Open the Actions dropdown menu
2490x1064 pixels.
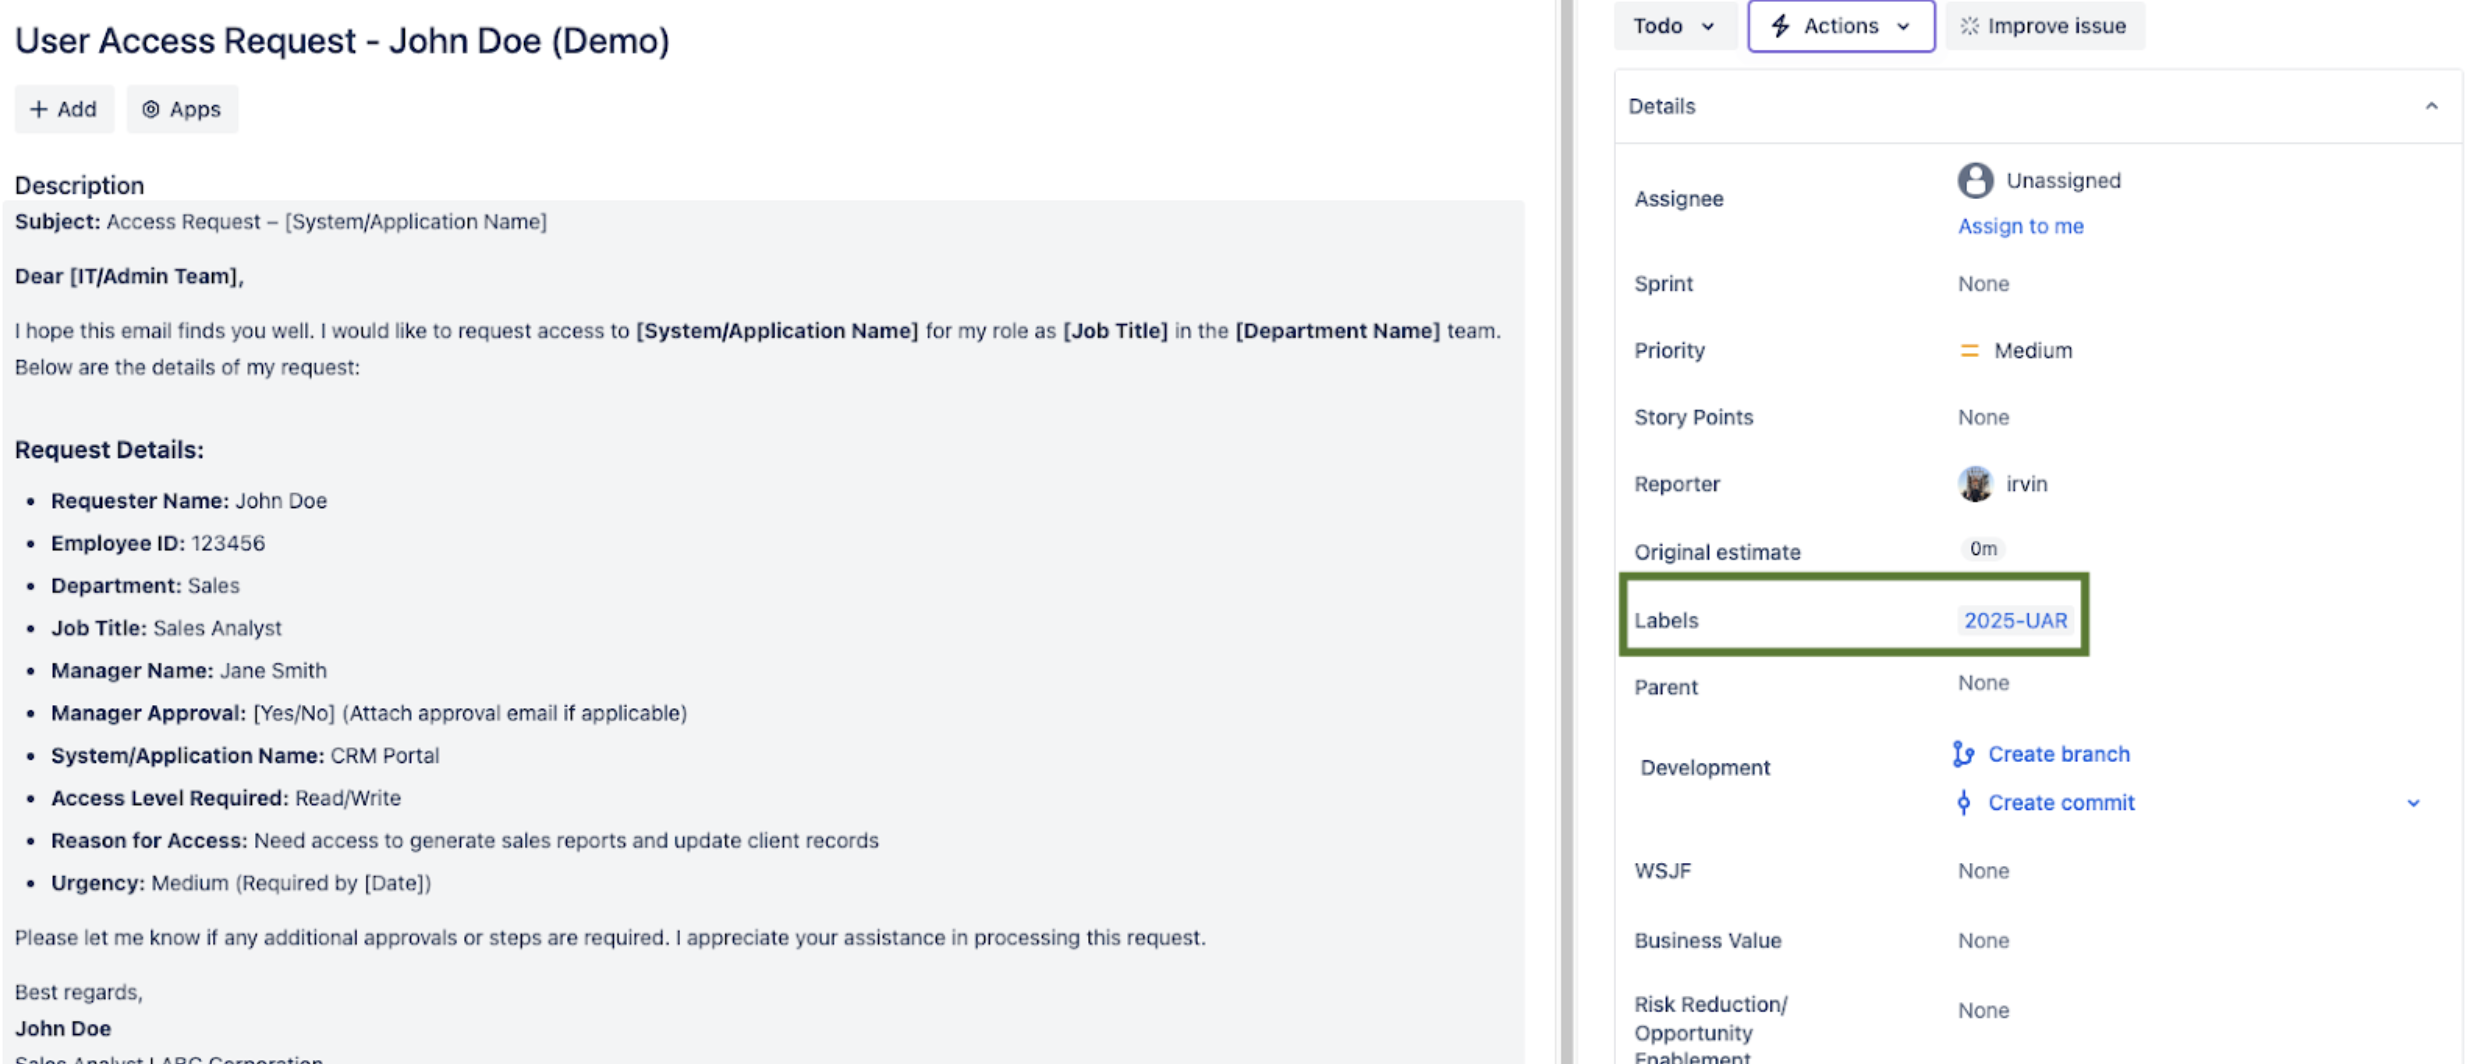(1840, 26)
